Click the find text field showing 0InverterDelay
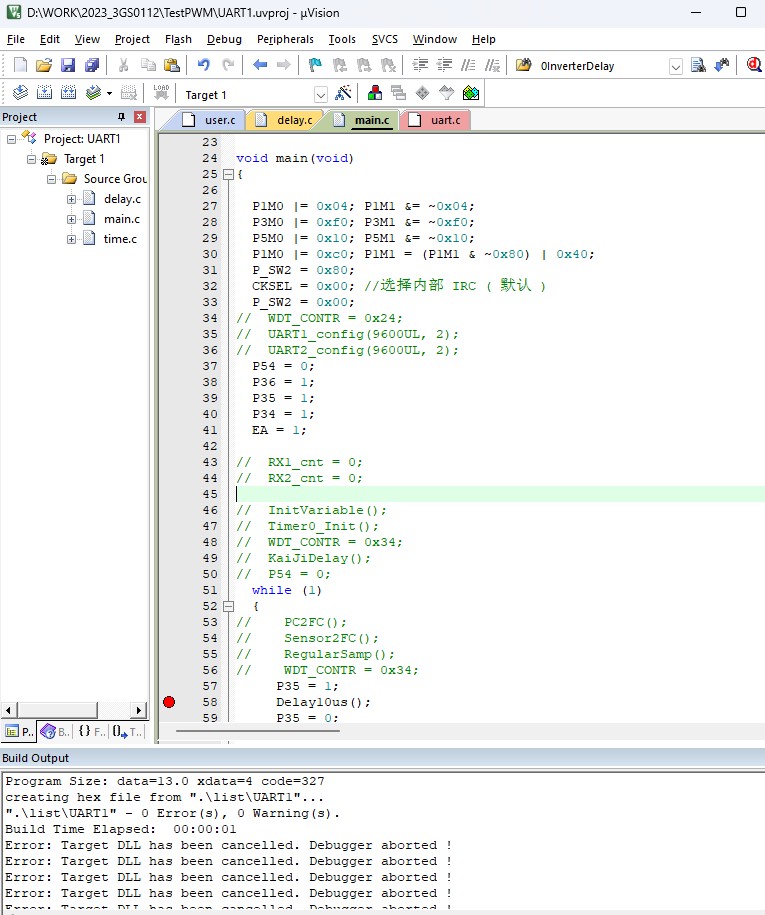Viewport: 765px width, 915px height. (x=602, y=67)
